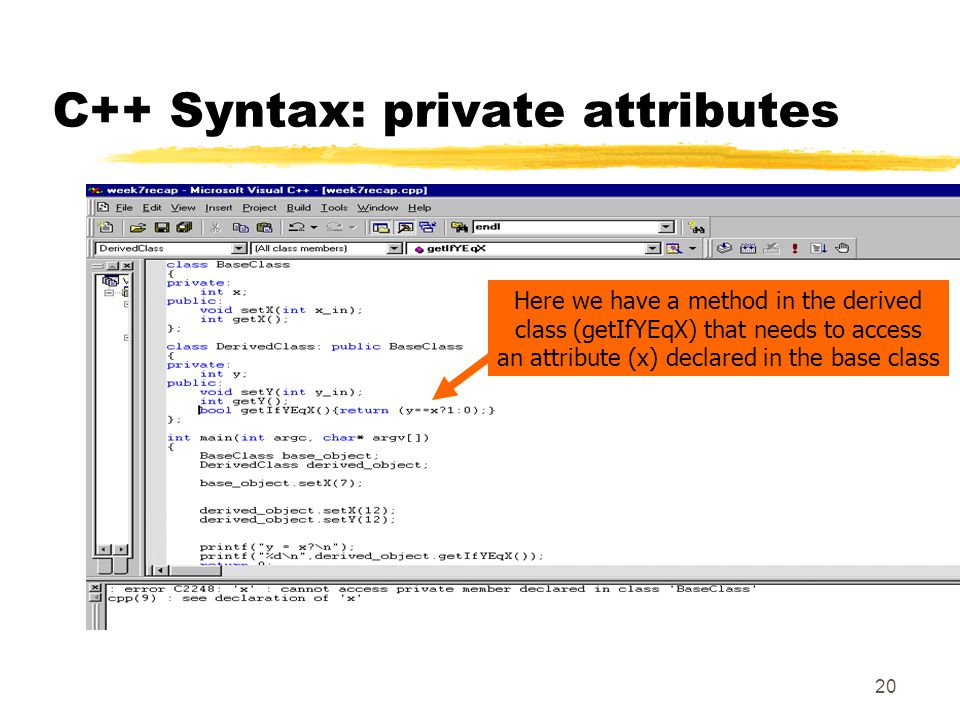
Task: Click the 'class DerivedClass: public BaseClass' line
Action: (315, 347)
